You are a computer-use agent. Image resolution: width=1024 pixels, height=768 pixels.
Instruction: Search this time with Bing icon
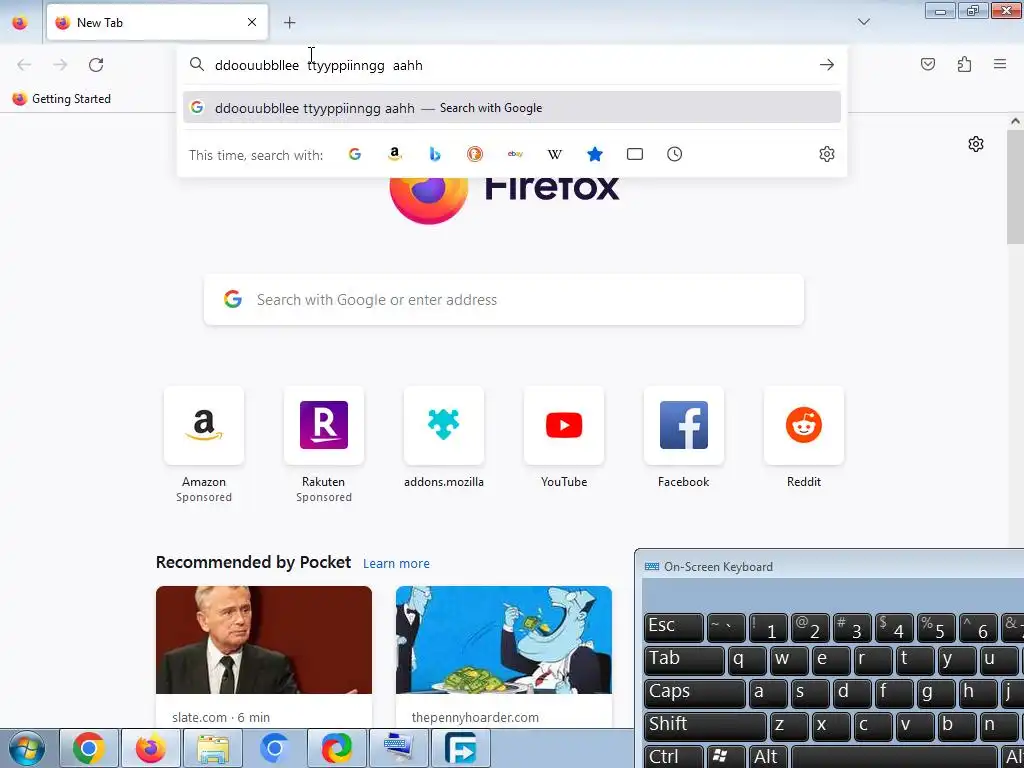435,154
